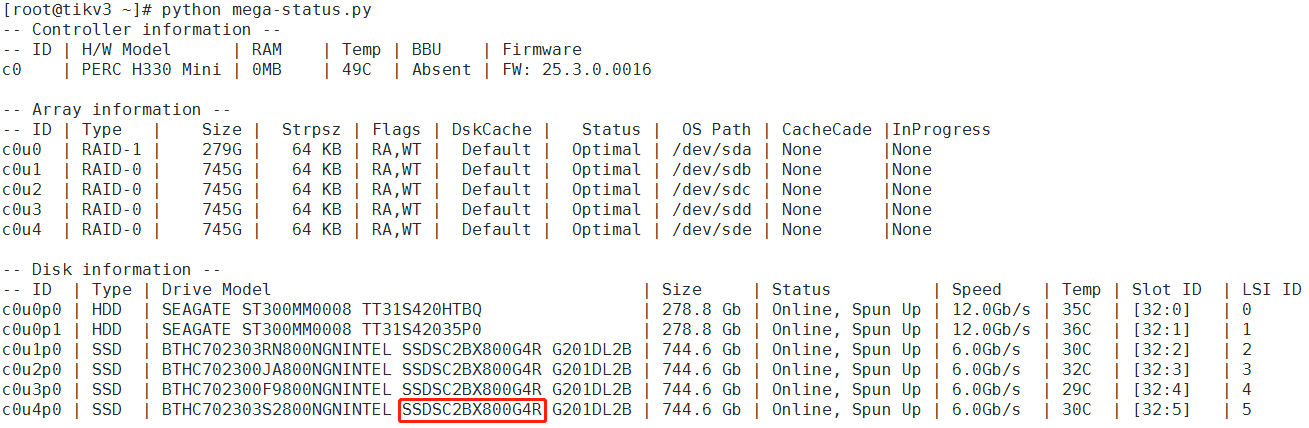Viewport: 1309px width, 428px height.
Task: Click disk ID c0u4p0 in disk table
Action: [x=31, y=410]
